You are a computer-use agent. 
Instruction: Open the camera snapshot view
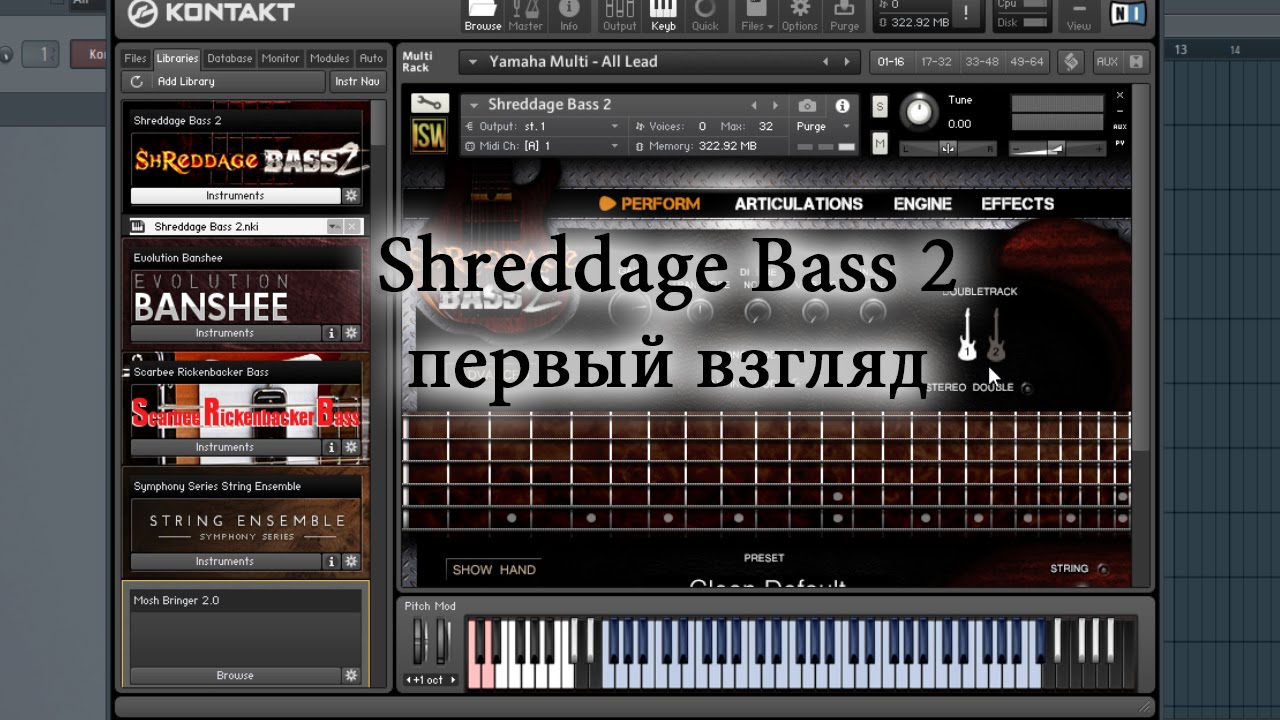pos(807,105)
